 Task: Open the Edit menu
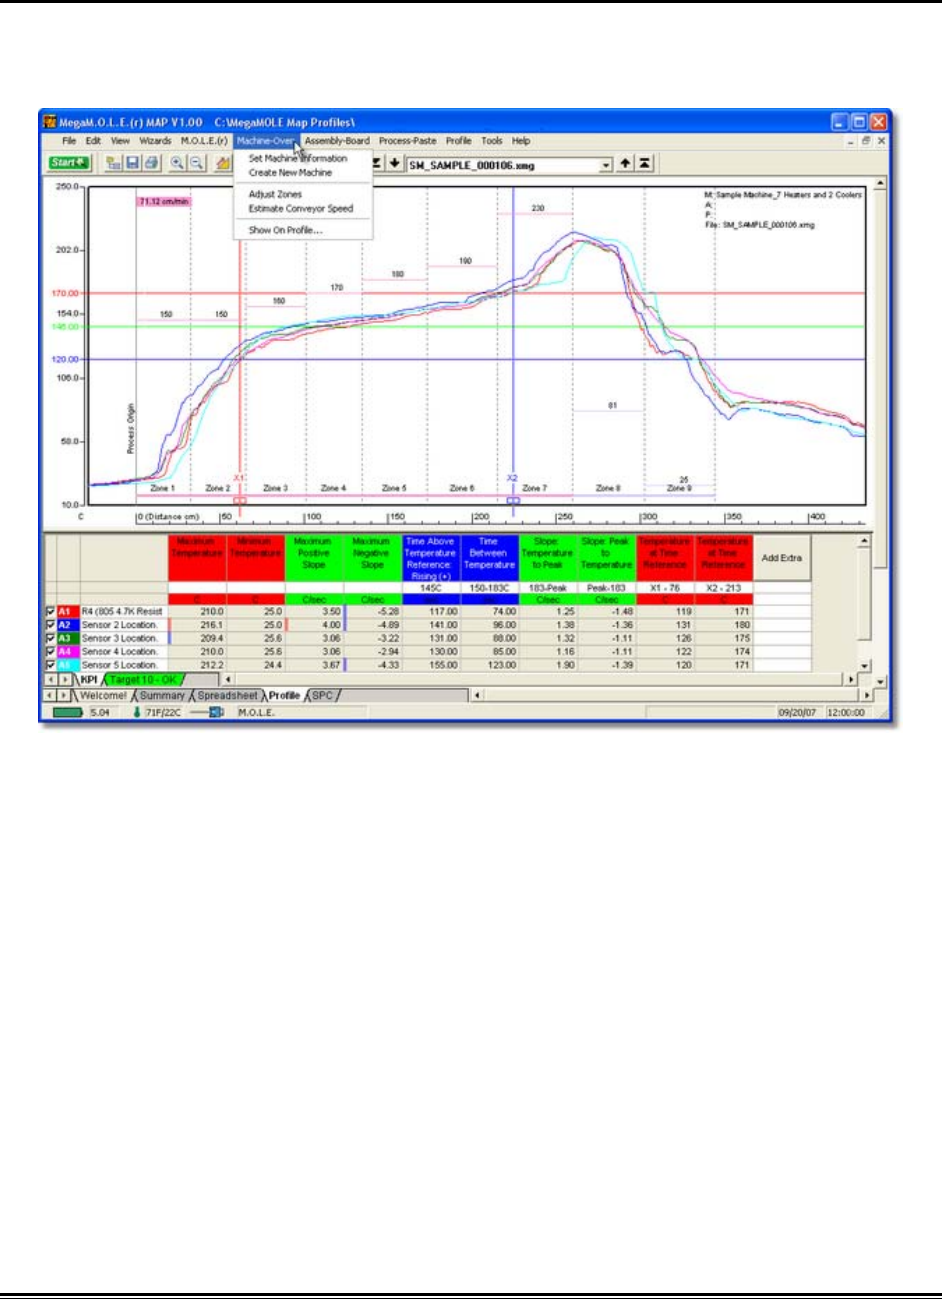coord(93,141)
